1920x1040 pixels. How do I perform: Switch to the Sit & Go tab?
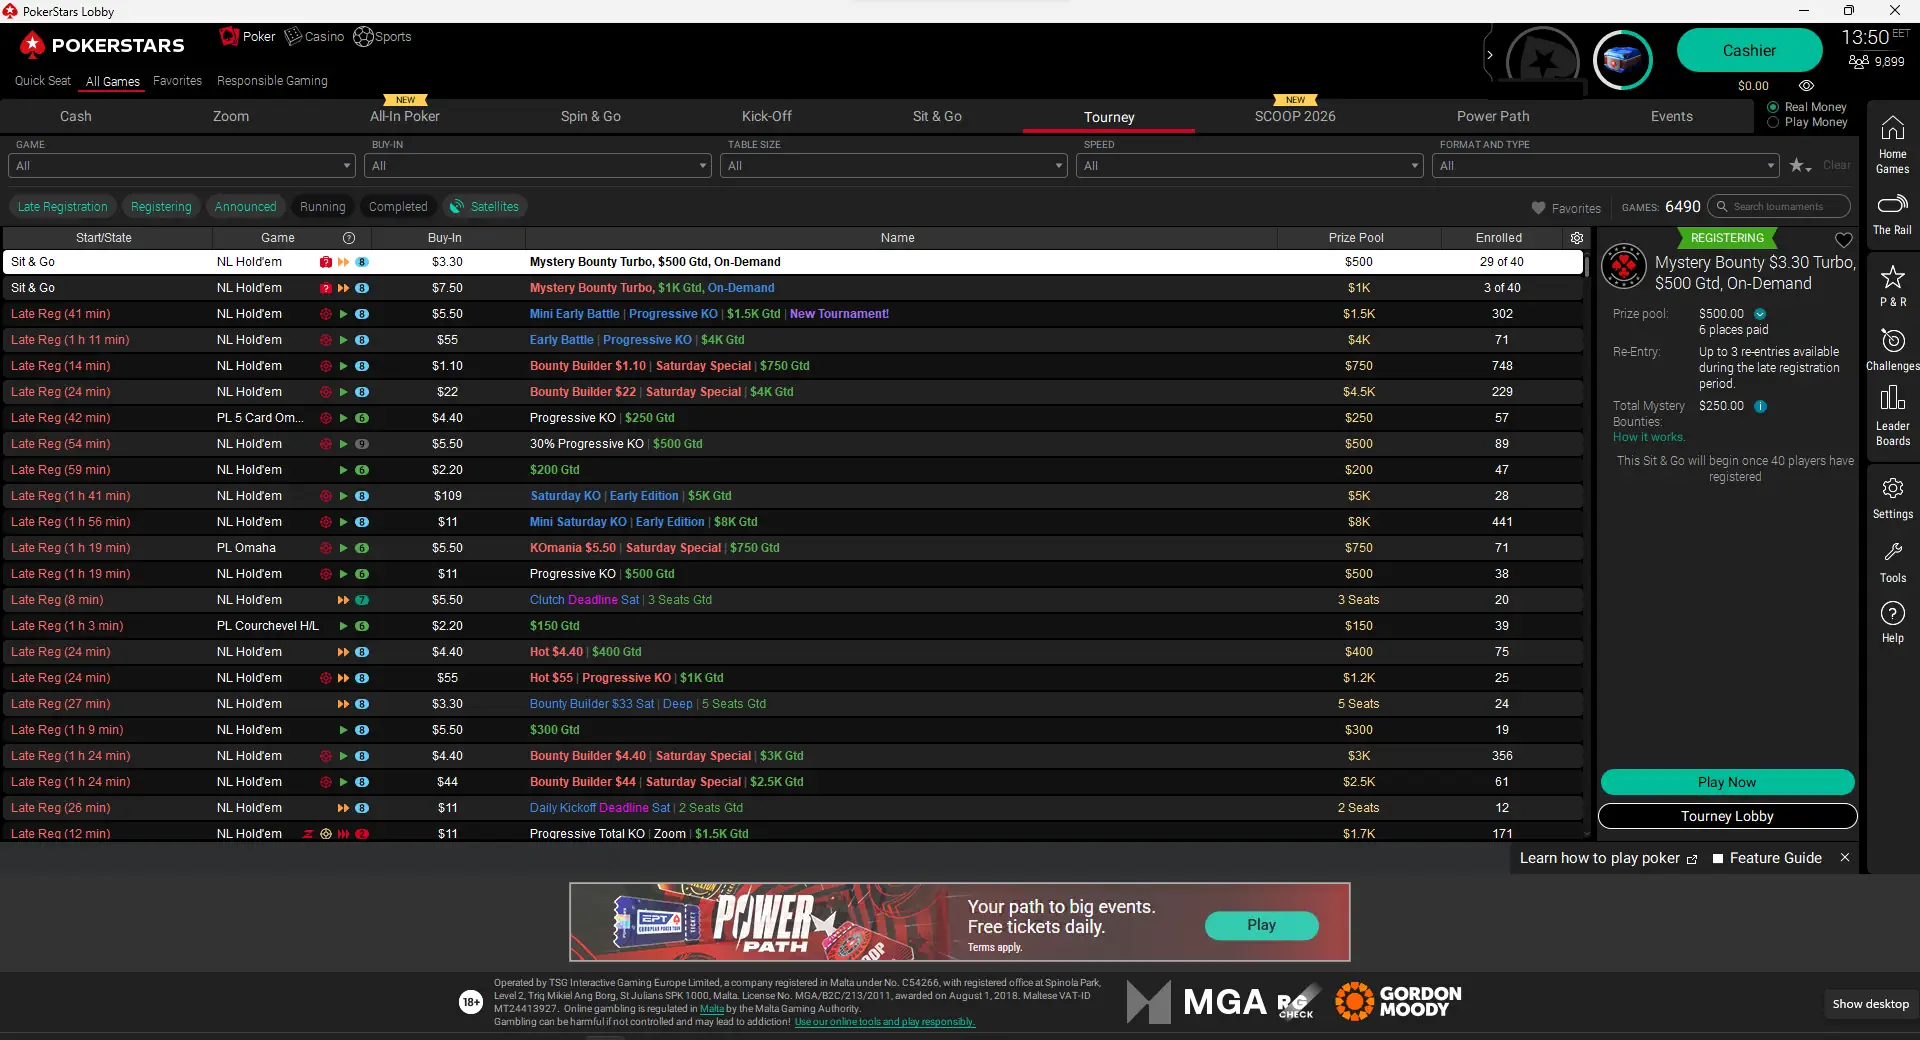(937, 116)
